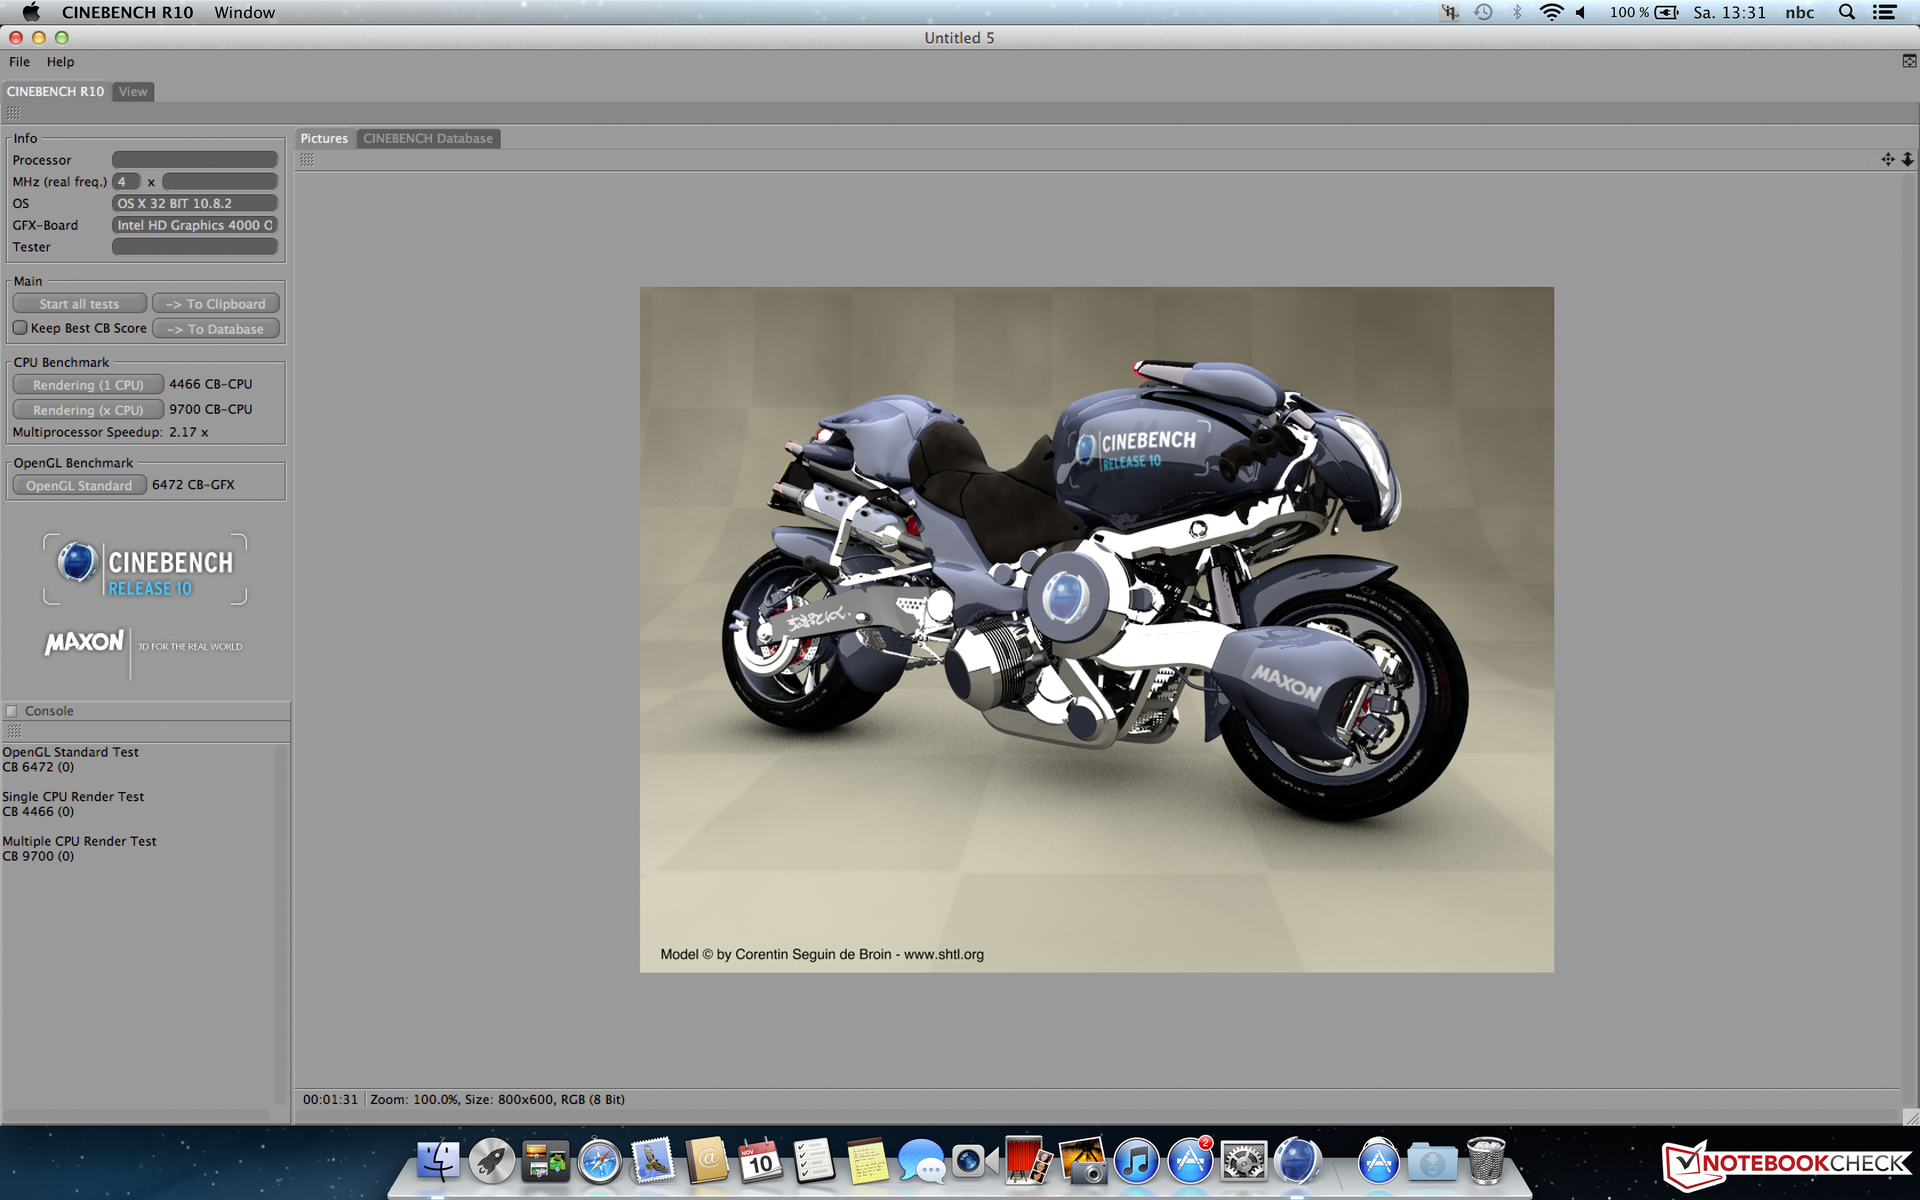
Task: Open App Store with update badge in dock
Action: click(x=1190, y=1162)
